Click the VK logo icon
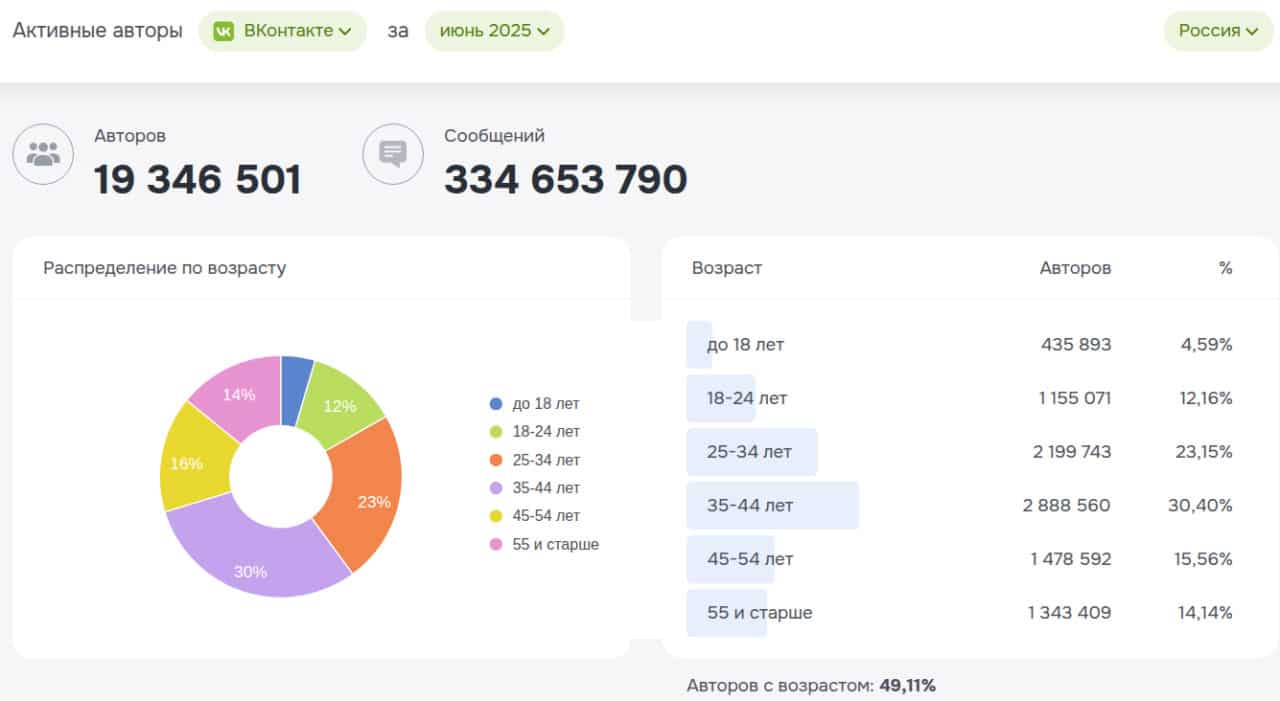The width and height of the screenshot is (1280, 701). [x=224, y=31]
